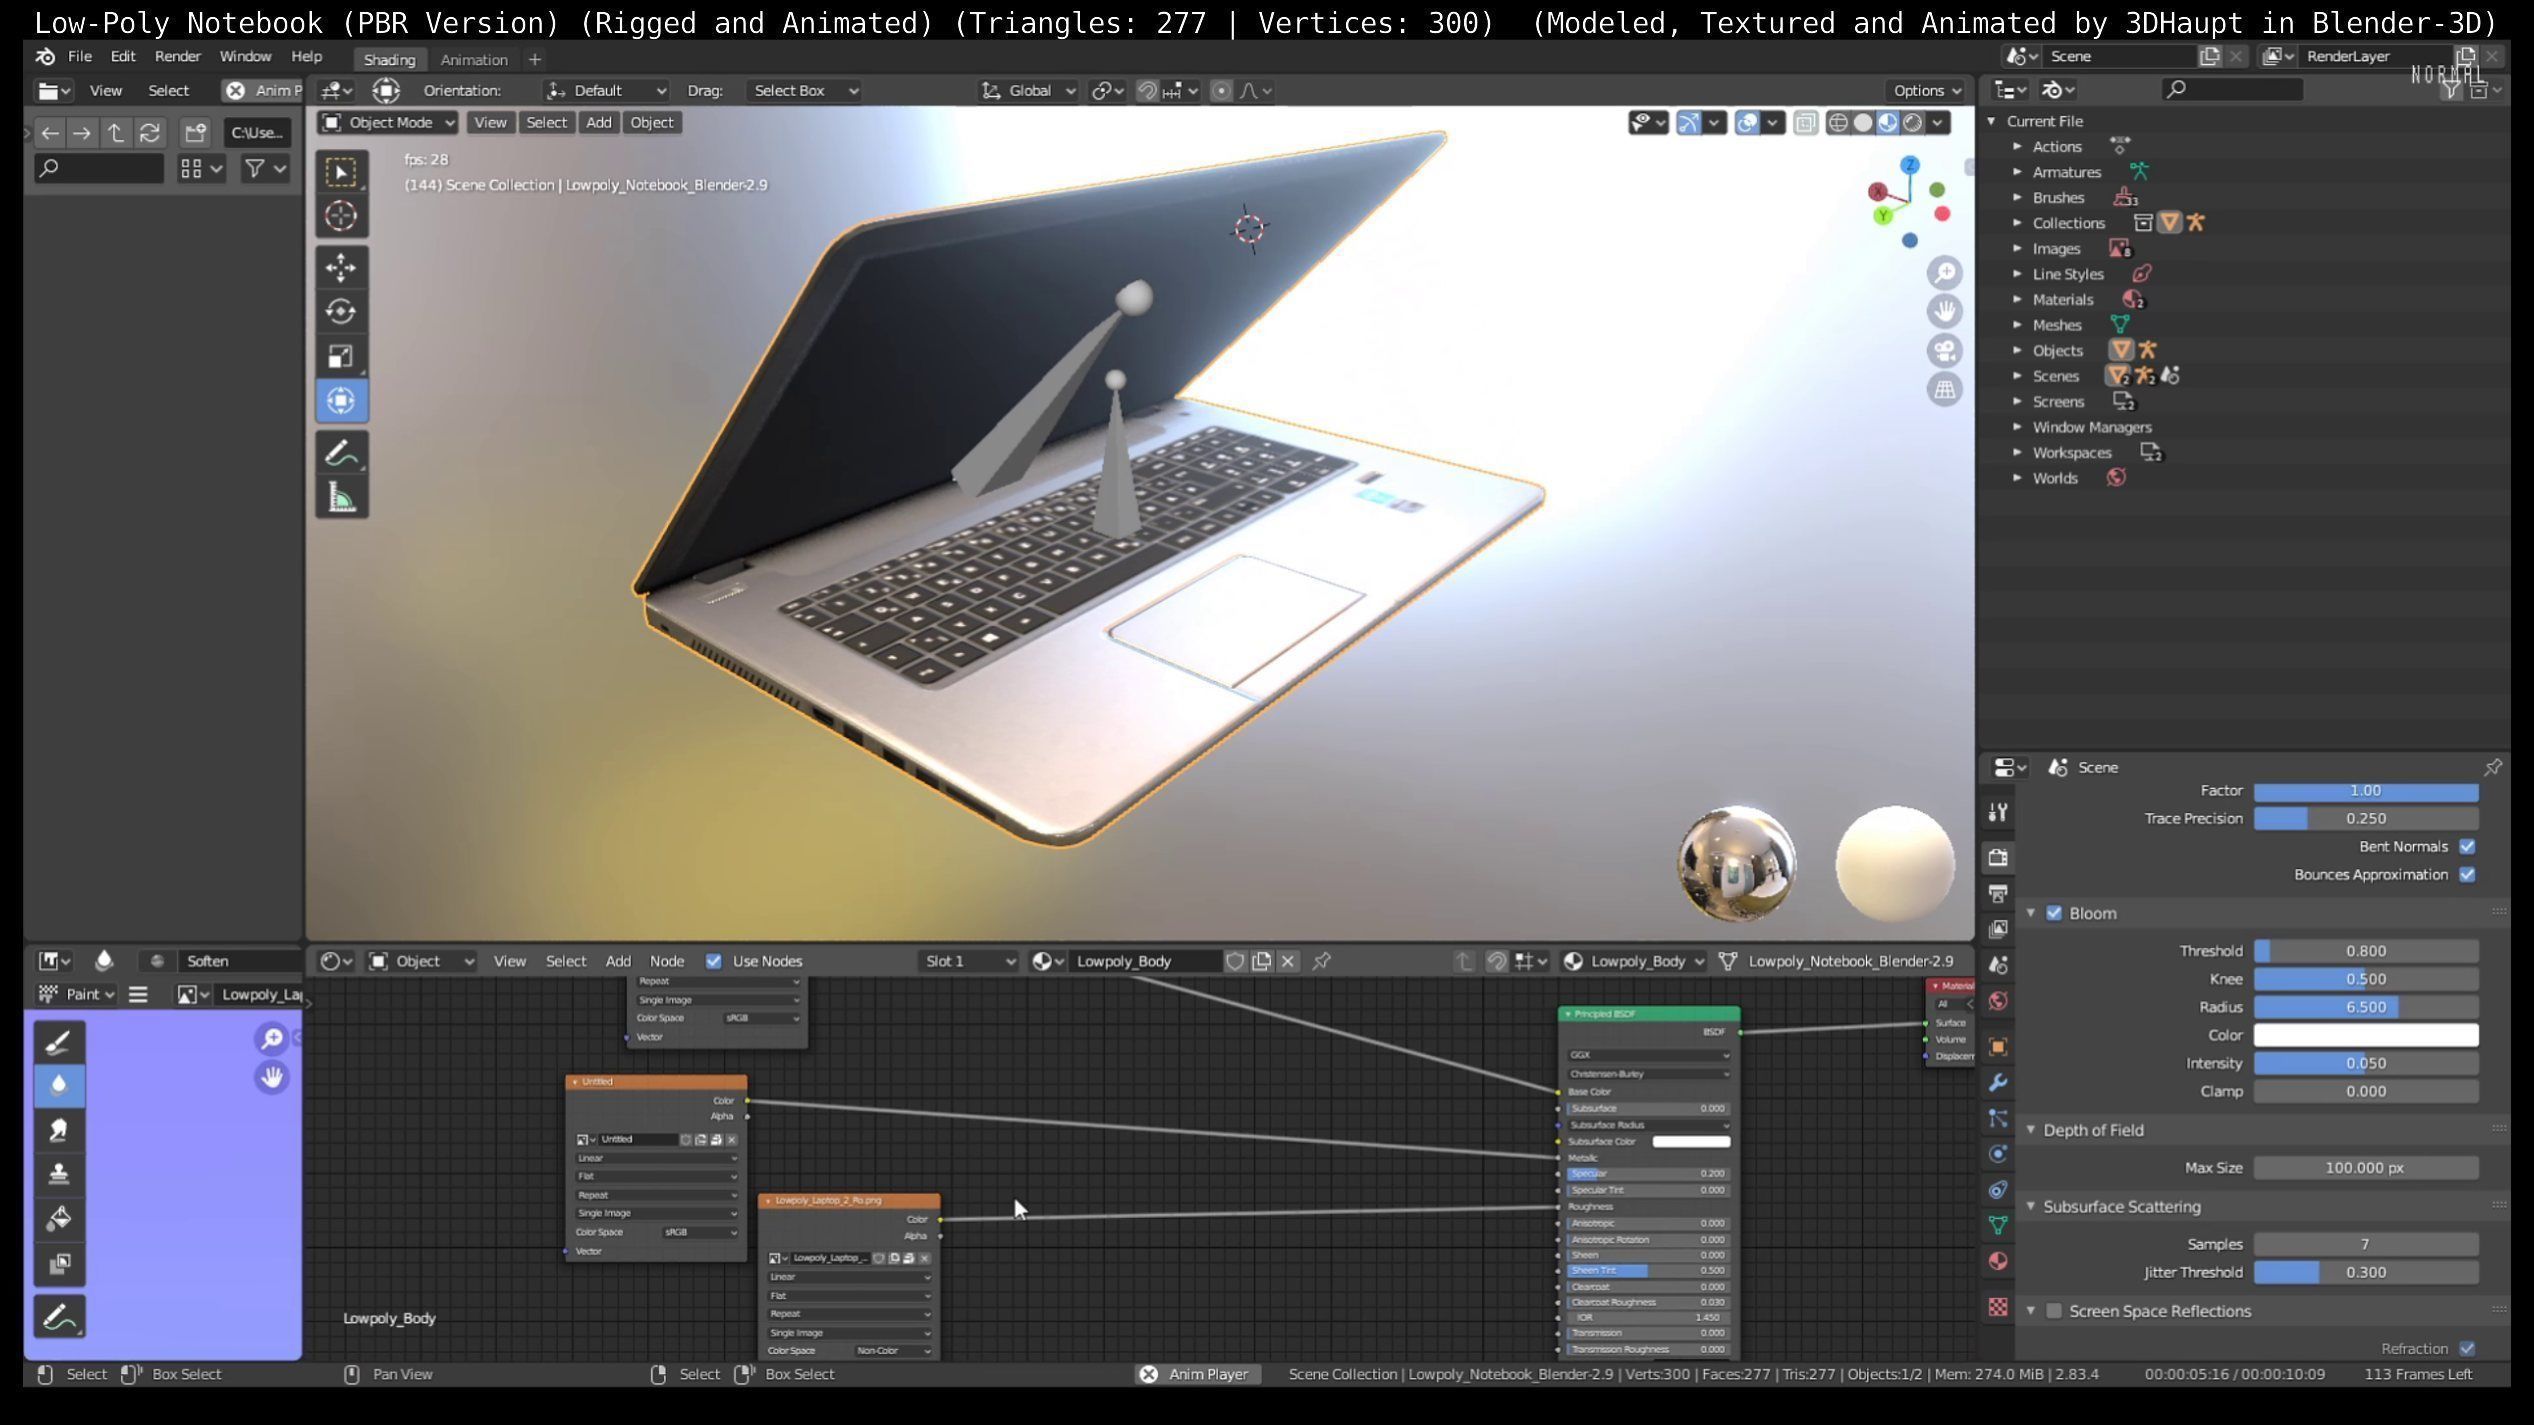The width and height of the screenshot is (2534, 1425).
Task: Switch to the Animation workspace tab
Action: (x=474, y=59)
